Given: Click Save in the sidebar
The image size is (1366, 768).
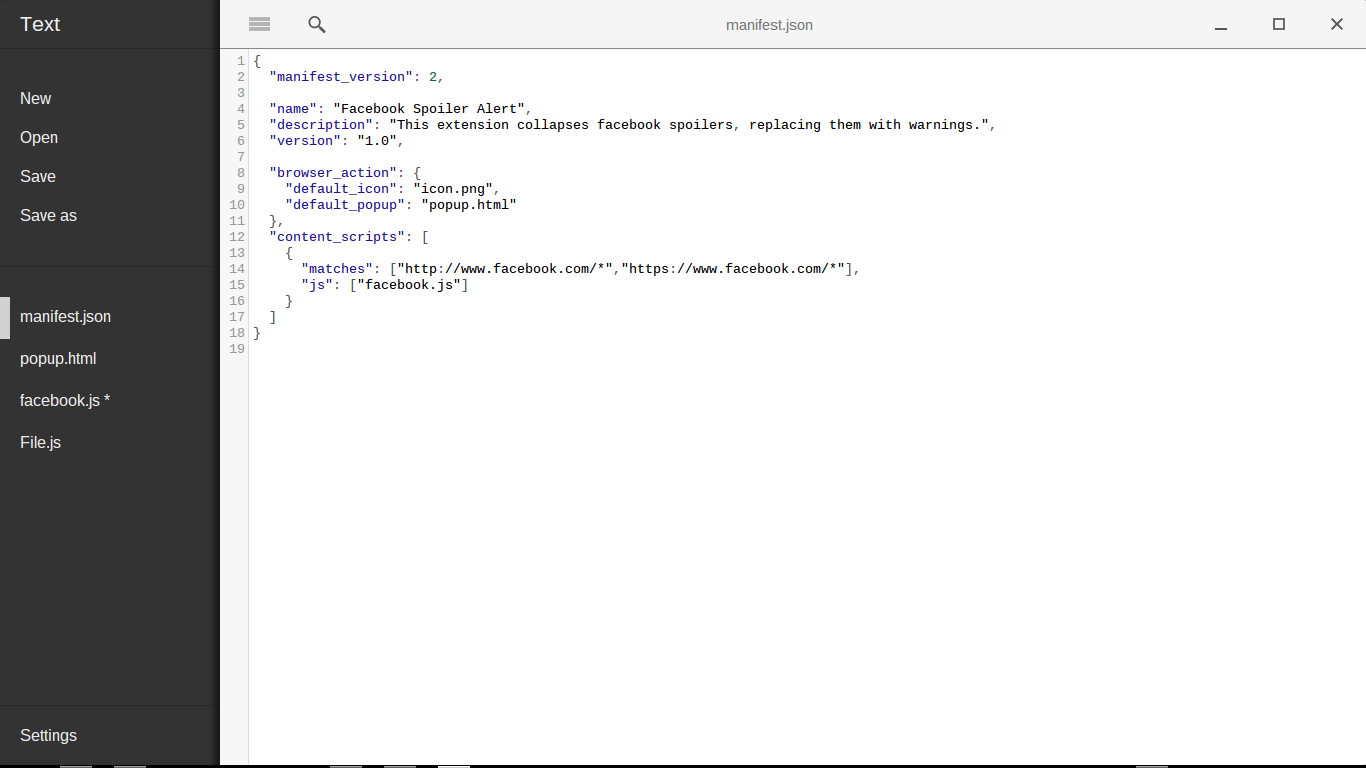Looking at the screenshot, I should [38, 176].
